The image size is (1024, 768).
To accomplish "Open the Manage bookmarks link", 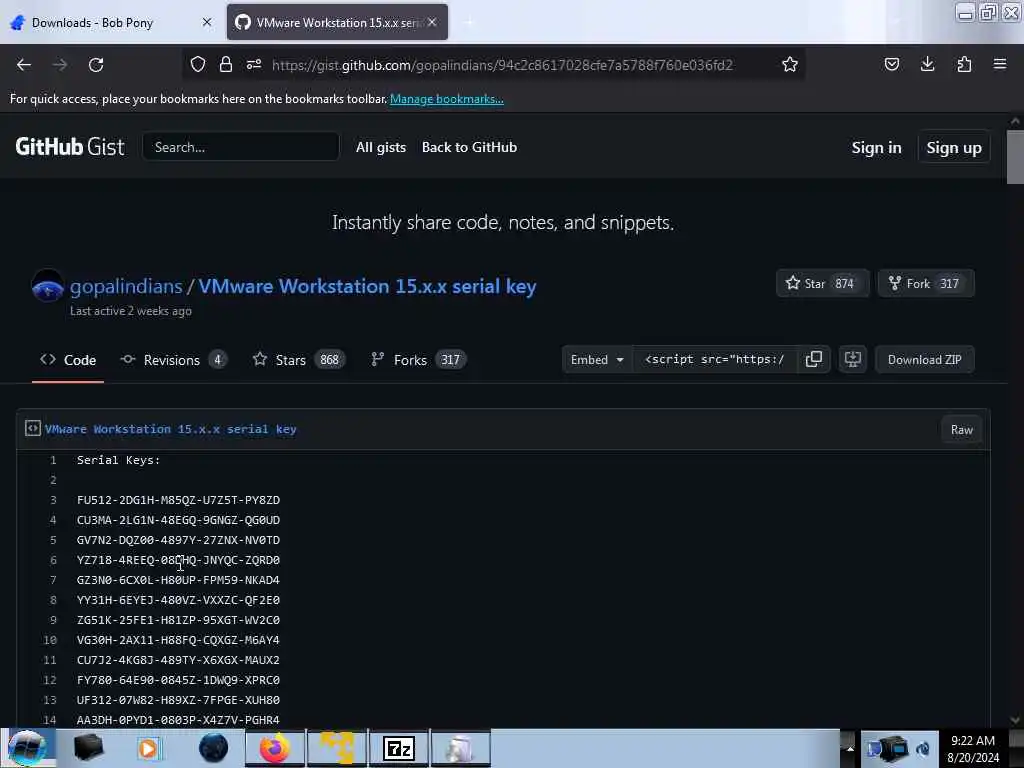I will click(x=447, y=99).
